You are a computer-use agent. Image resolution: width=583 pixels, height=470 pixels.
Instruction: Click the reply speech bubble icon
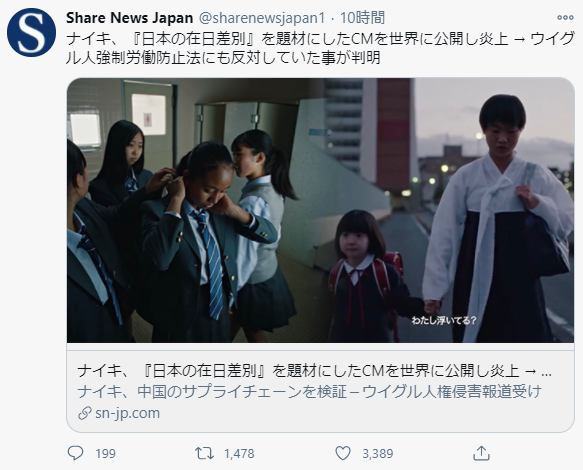coord(75,453)
